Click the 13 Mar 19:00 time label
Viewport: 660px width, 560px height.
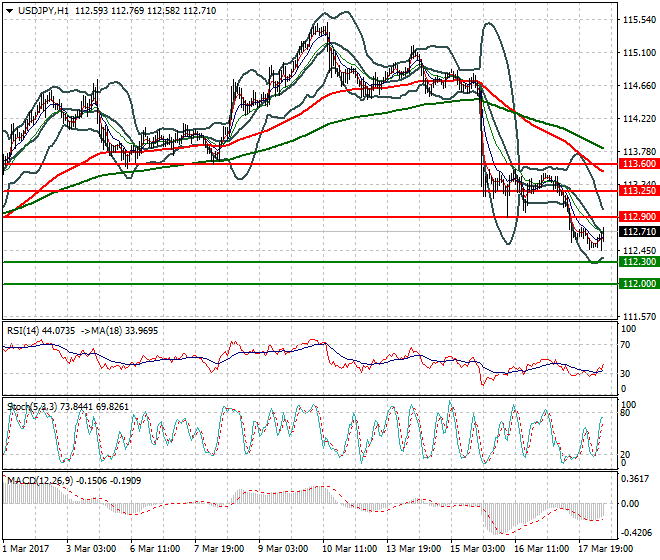click(x=413, y=549)
